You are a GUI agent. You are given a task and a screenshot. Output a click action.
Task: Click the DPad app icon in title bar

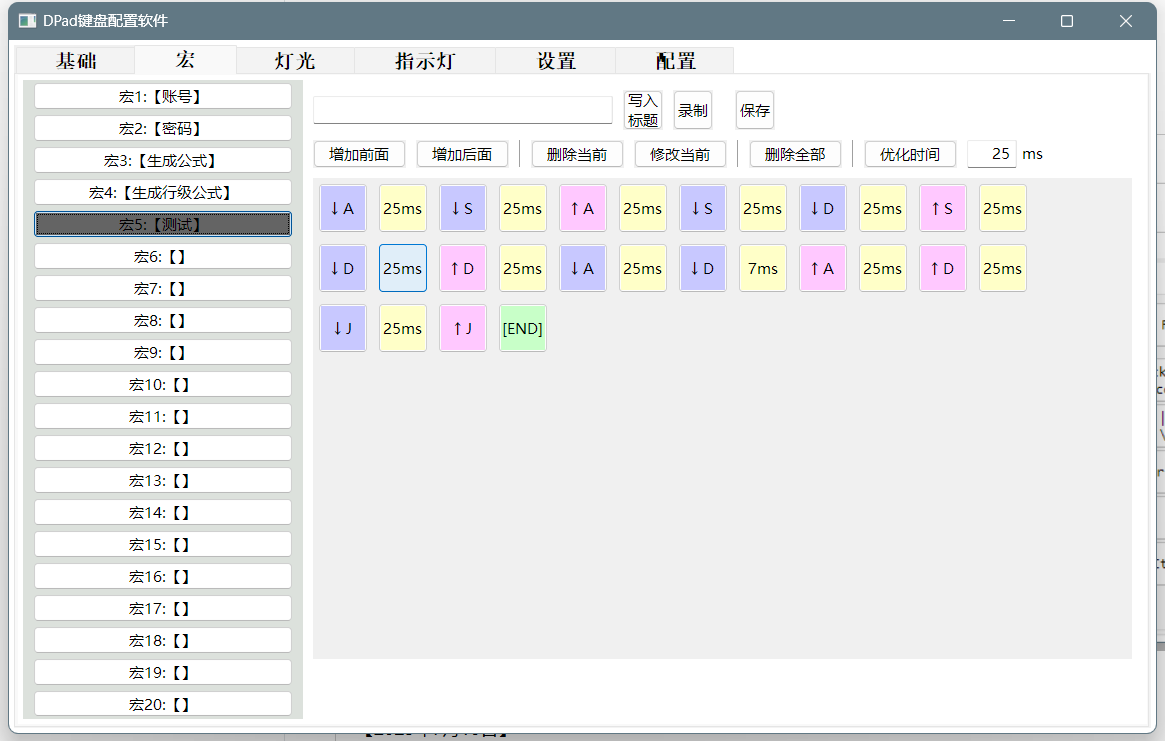click(x=27, y=21)
